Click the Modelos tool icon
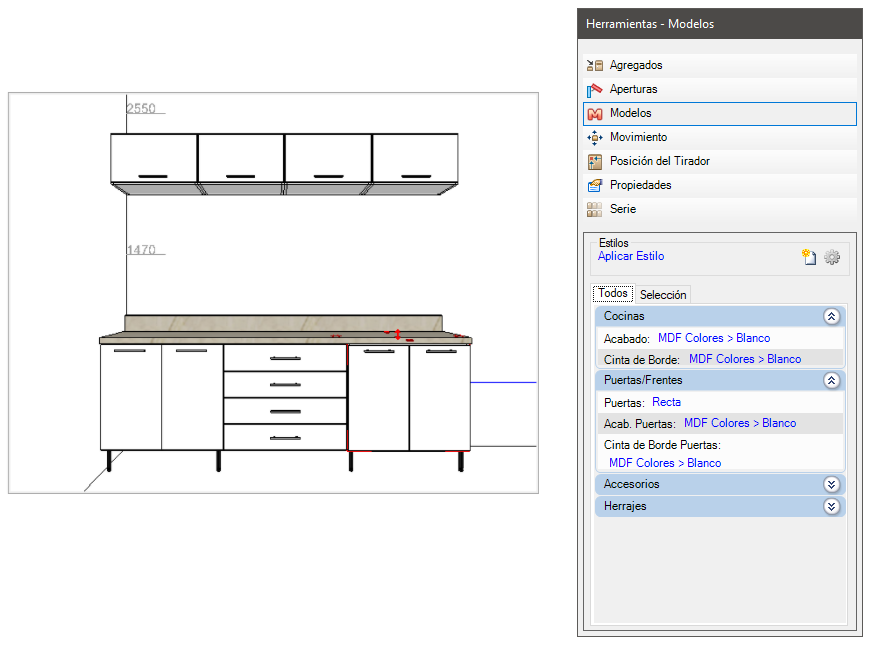Screen dimensions: 871x656 coord(594,114)
